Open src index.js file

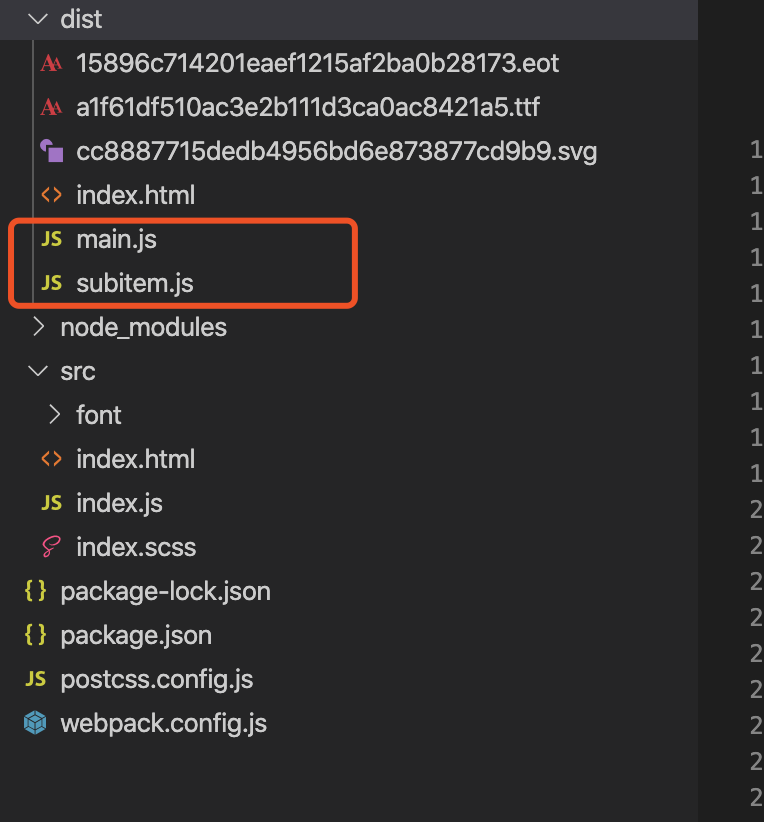tap(119, 504)
